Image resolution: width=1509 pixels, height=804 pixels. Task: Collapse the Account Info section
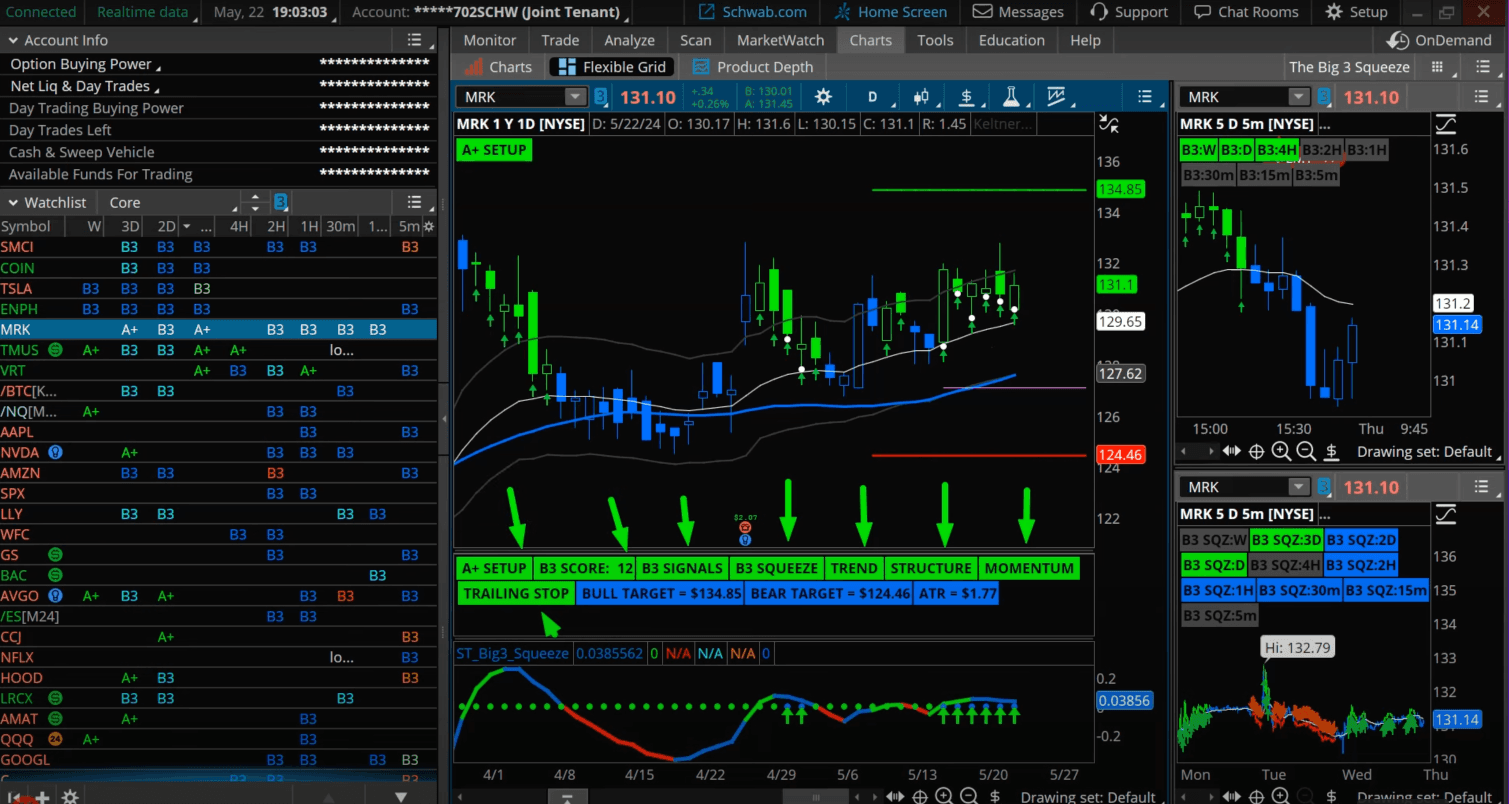click(x=14, y=40)
